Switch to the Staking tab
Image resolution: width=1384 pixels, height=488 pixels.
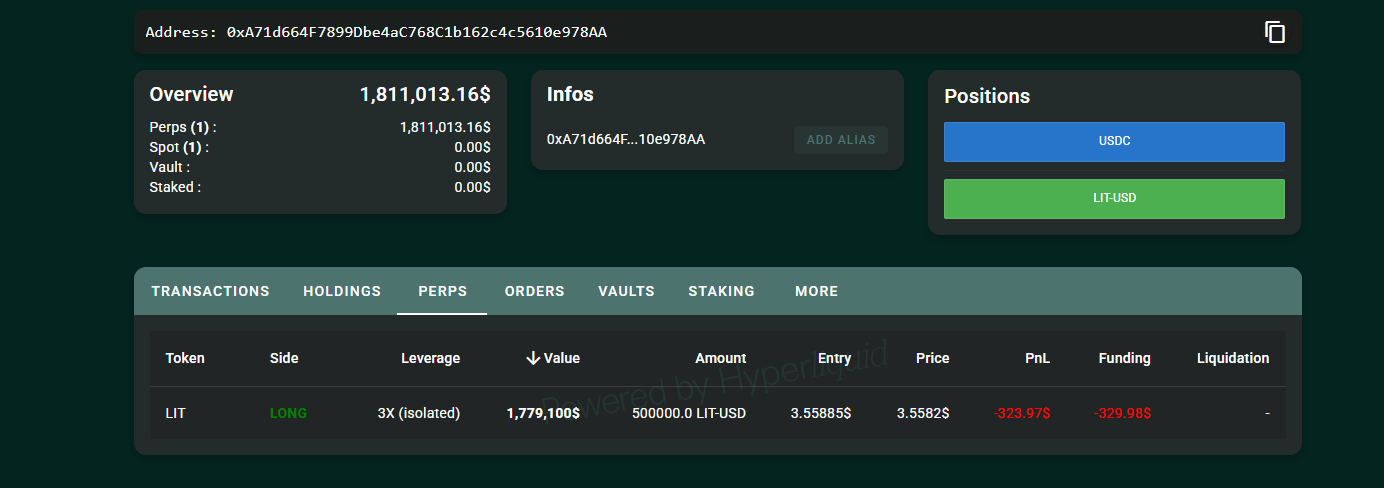721,291
